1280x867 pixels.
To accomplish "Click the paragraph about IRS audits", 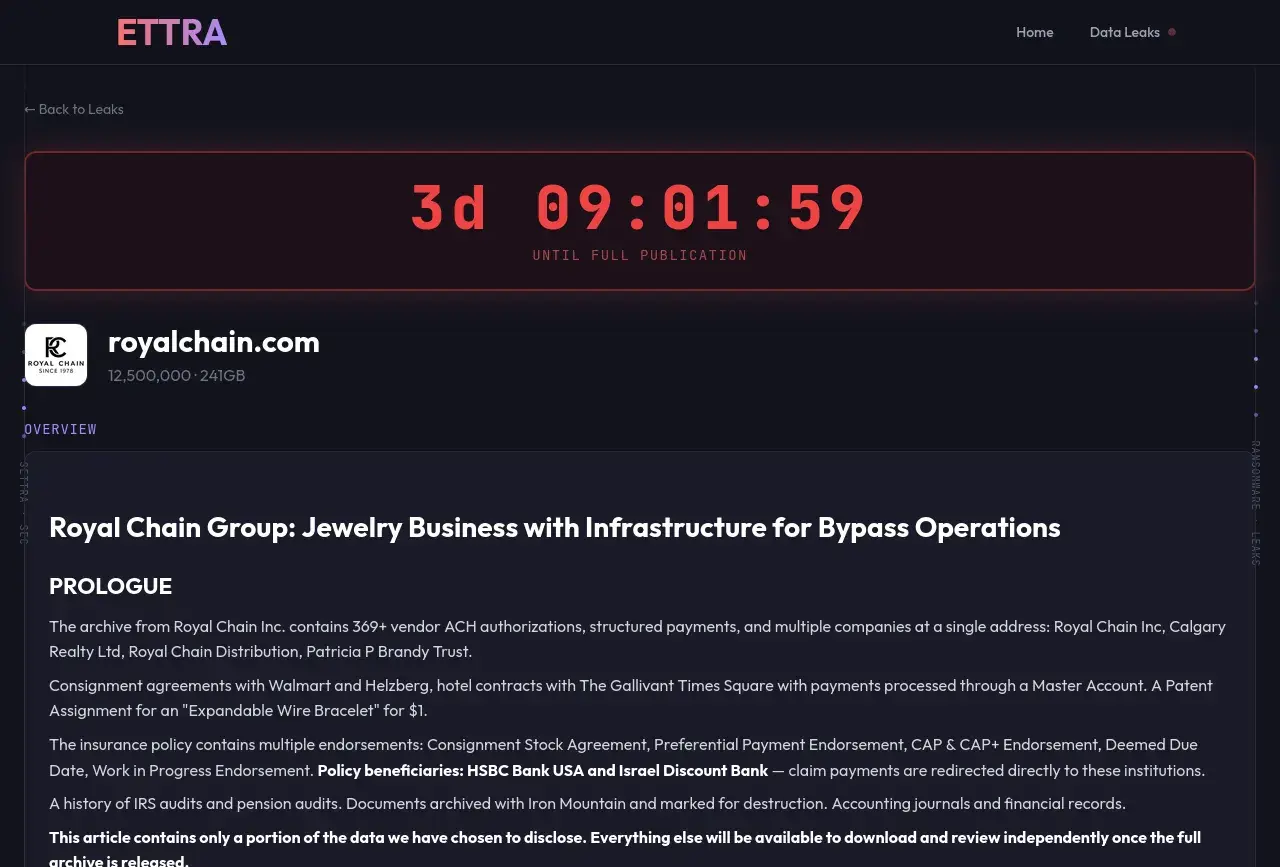I will 587,804.
